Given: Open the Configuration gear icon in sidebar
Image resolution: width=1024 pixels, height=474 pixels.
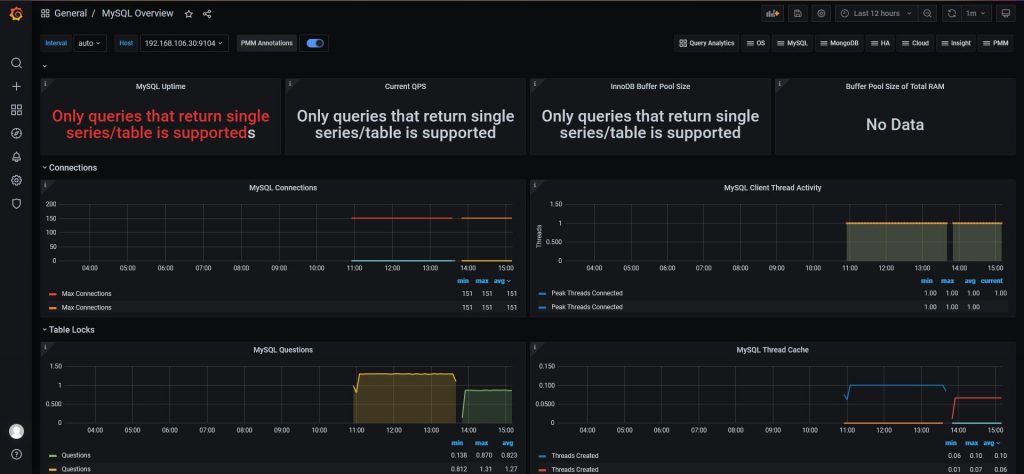Looking at the screenshot, I should (x=16, y=180).
